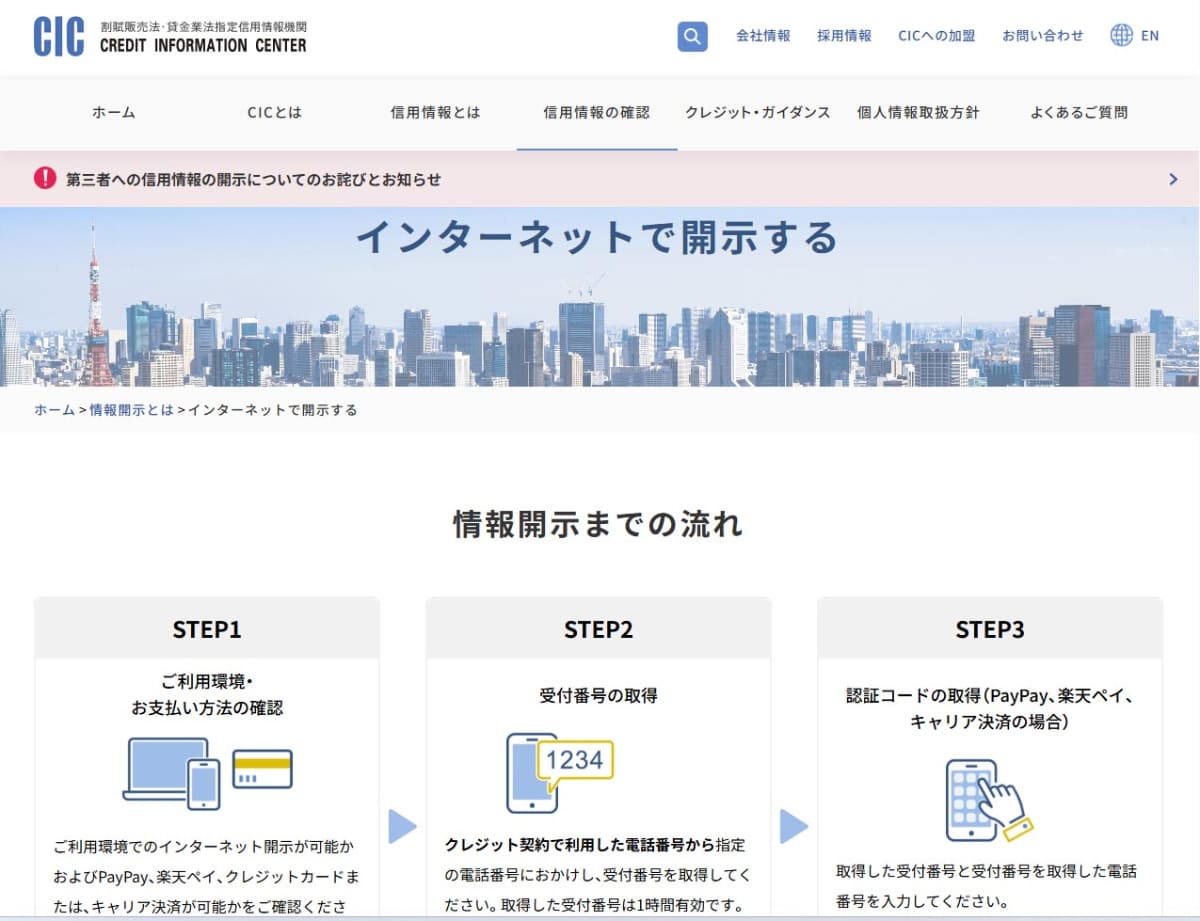Open the お問い合わせ link

pyautogui.click(x=1042, y=35)
